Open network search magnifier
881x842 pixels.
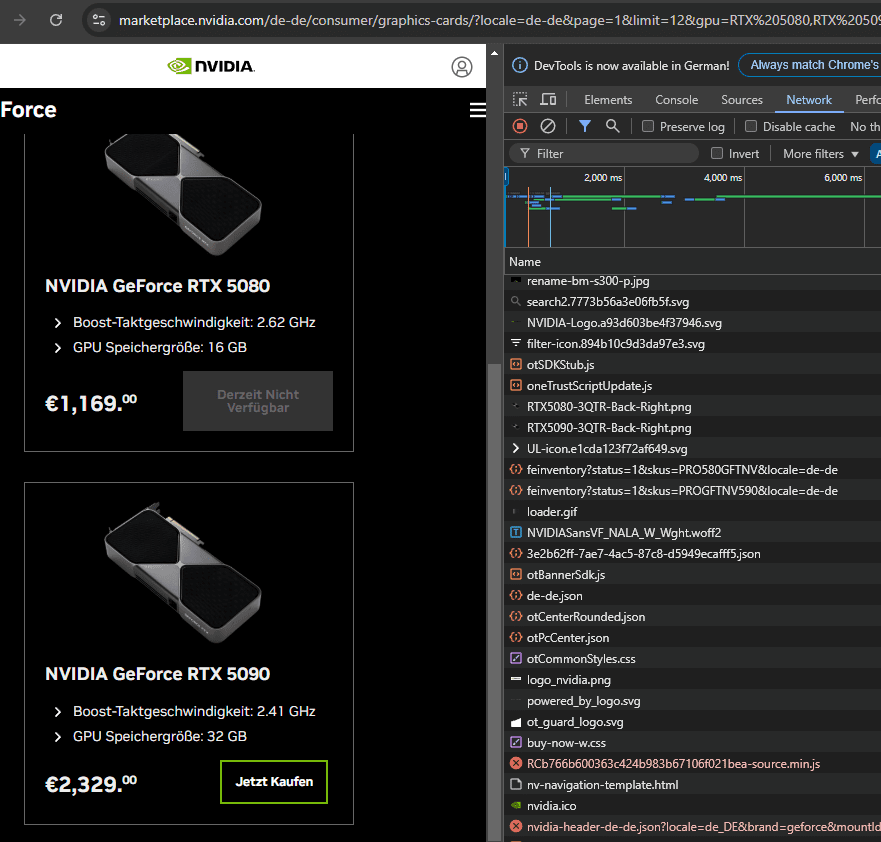tap(612, 126)
